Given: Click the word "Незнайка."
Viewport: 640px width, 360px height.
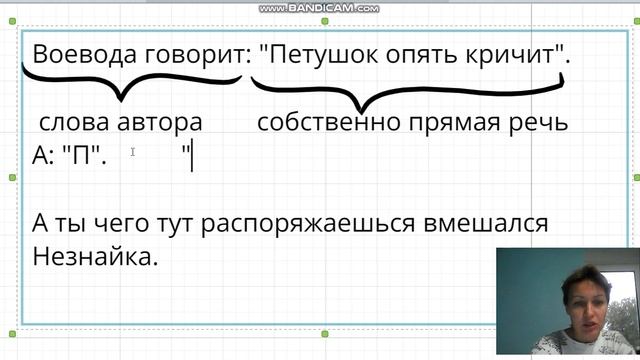Looking at the screenshot, I should point(95,257).
